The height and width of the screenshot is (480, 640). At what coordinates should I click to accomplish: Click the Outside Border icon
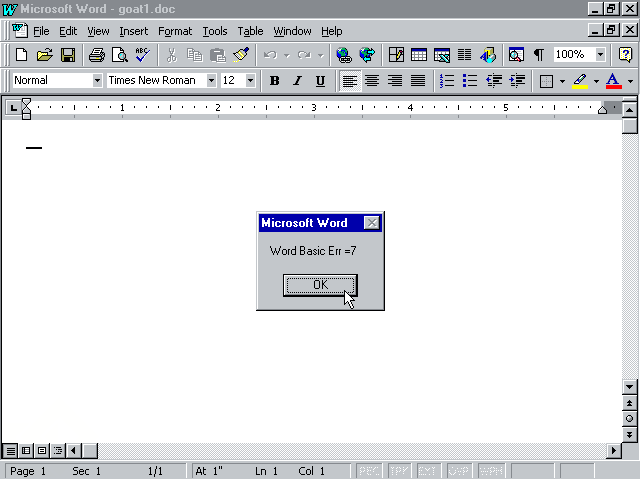(x=546, y=81)
